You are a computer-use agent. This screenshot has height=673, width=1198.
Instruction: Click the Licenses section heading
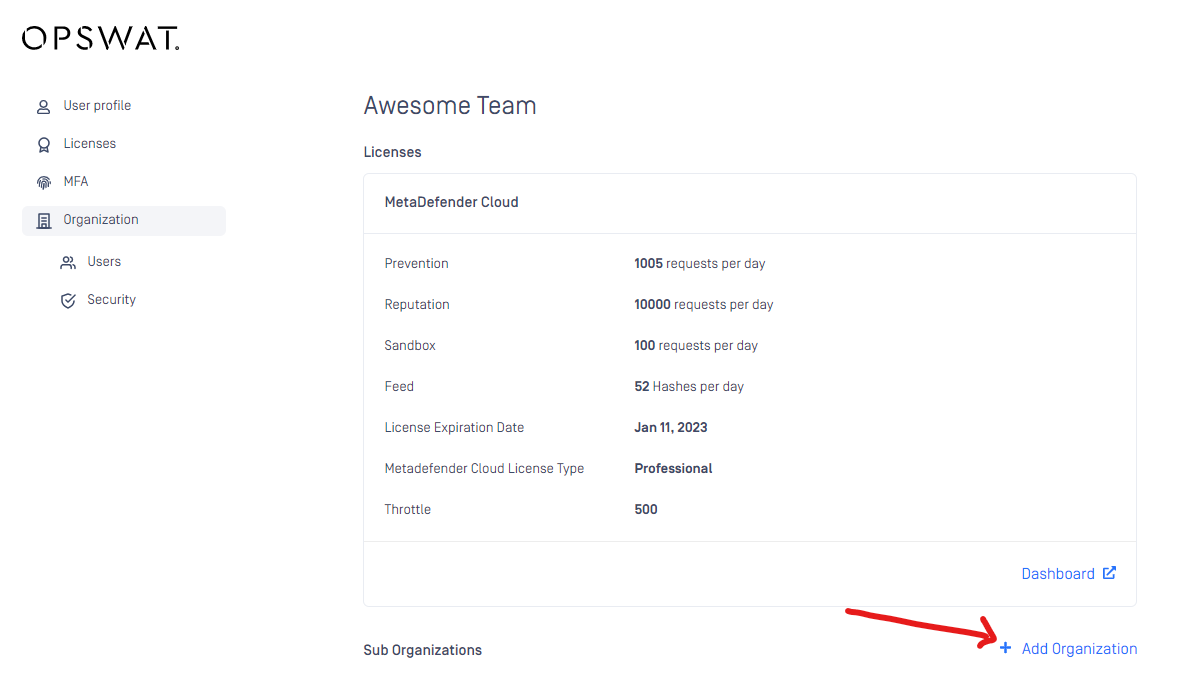(393, 152)
